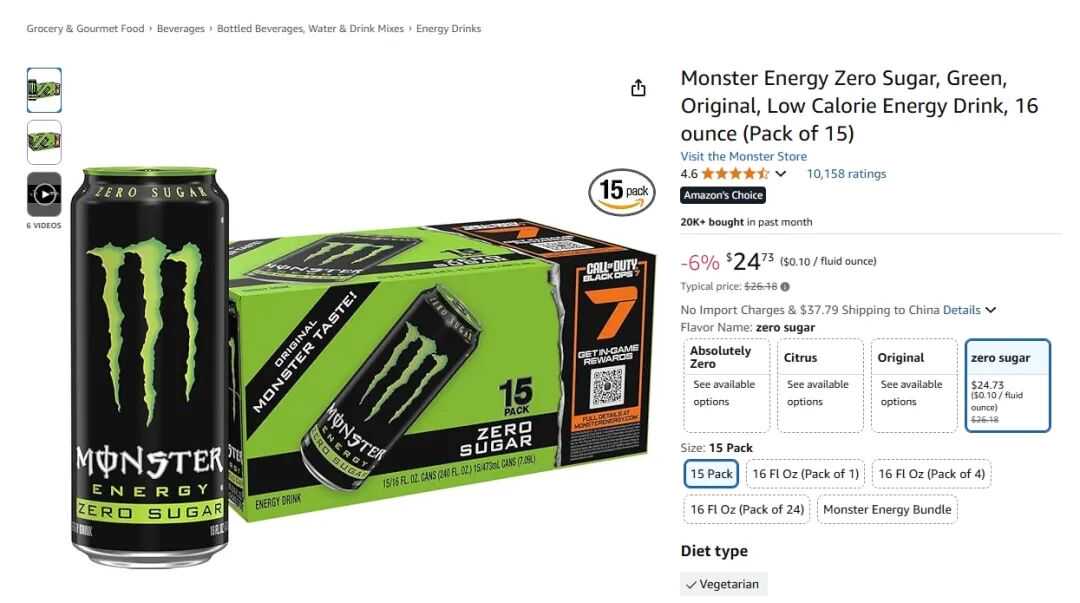The image size is (1080, 603).
Task: Select 16 Fl Oz (Pack of 24) size
Action: tap(747, 509)
